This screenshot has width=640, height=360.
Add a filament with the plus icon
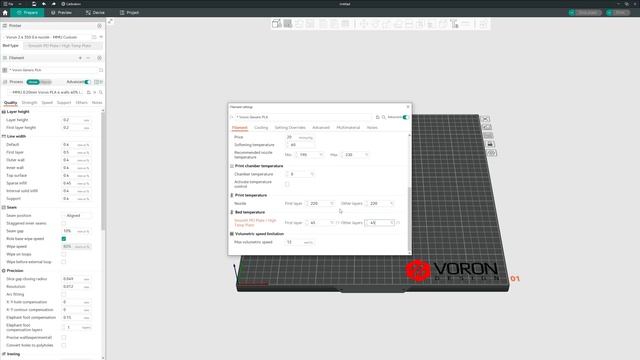[80, 58]
